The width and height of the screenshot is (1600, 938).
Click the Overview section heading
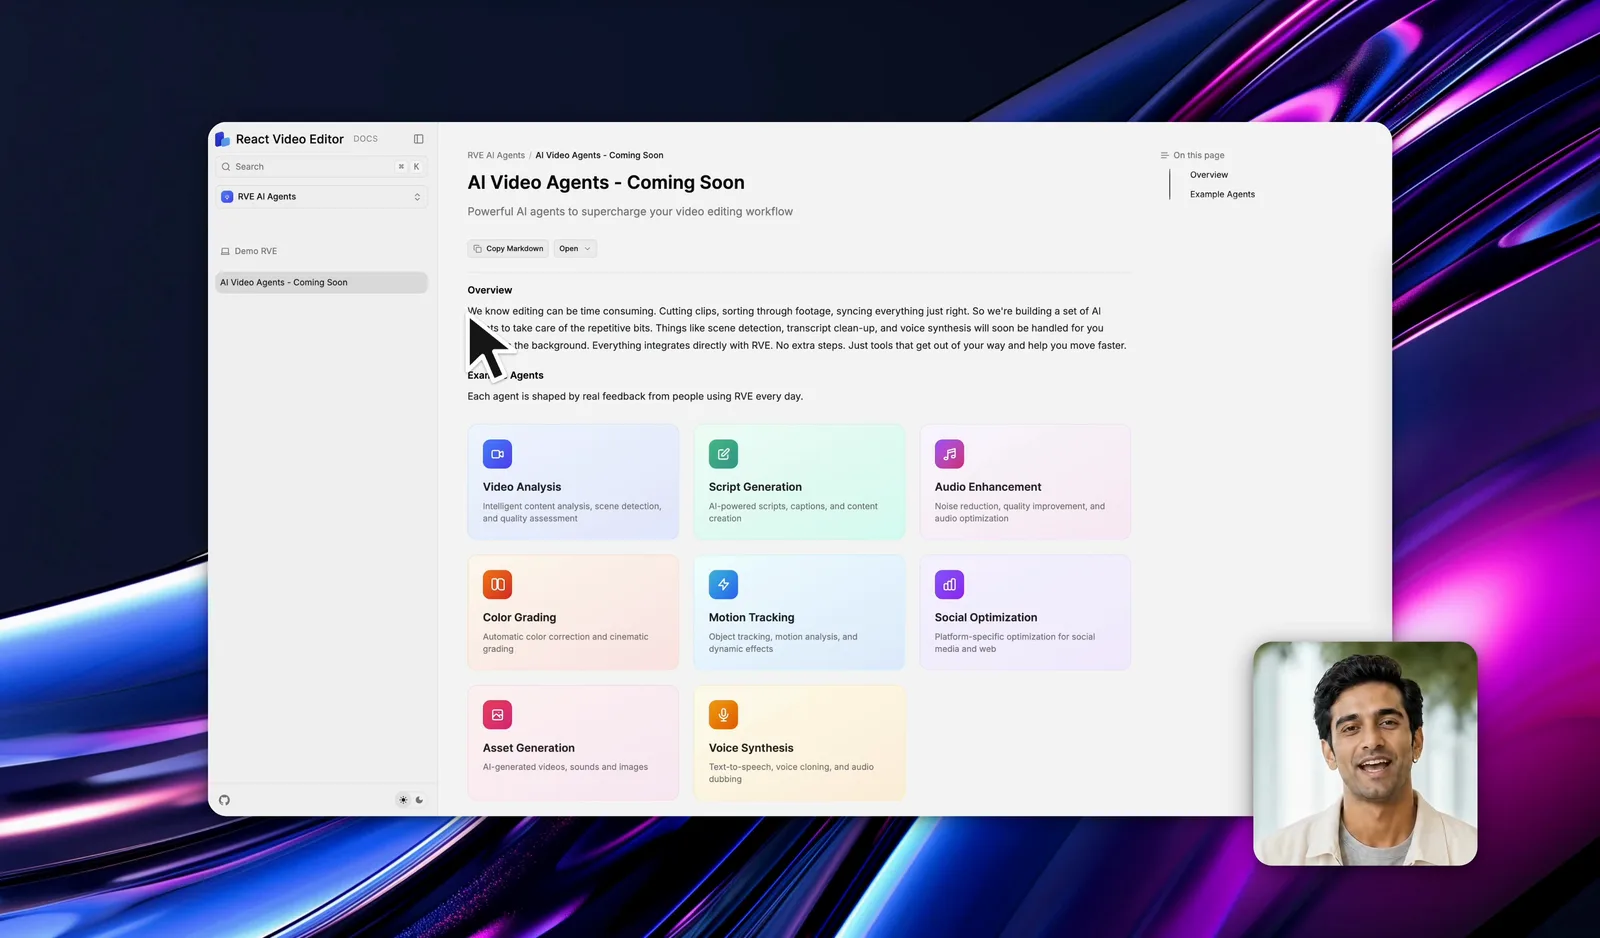490,290
